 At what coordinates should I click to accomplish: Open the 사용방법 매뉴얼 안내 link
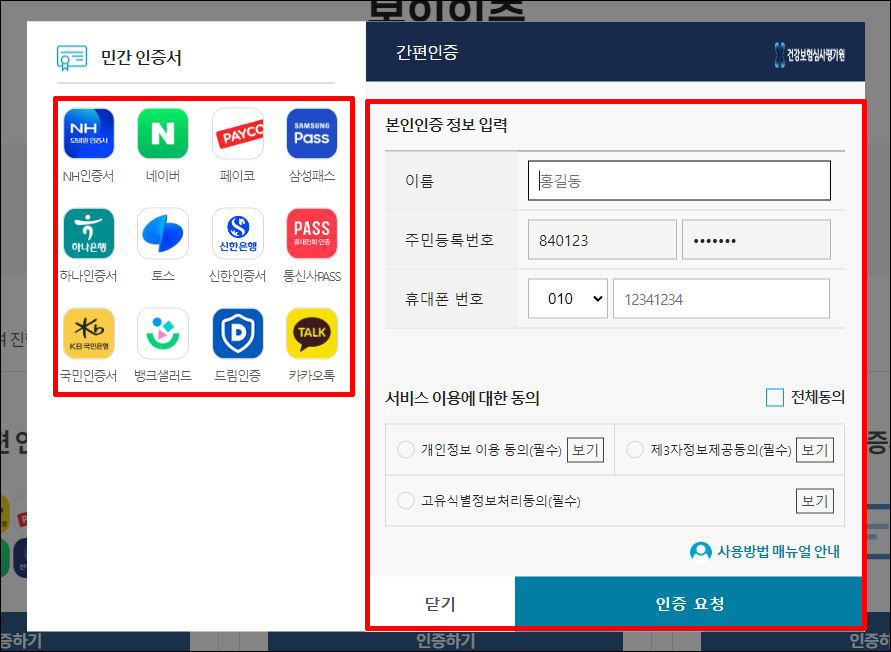(778, 551)
